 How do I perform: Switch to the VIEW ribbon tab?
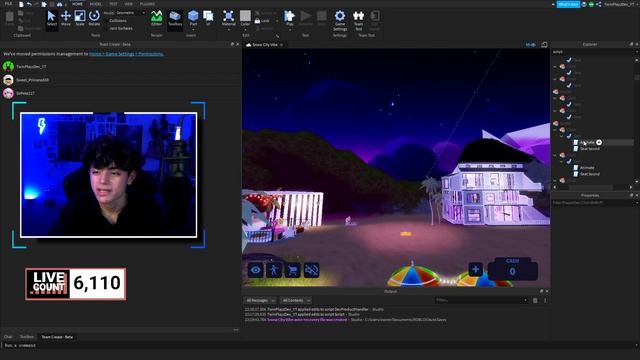click(129, 4)
